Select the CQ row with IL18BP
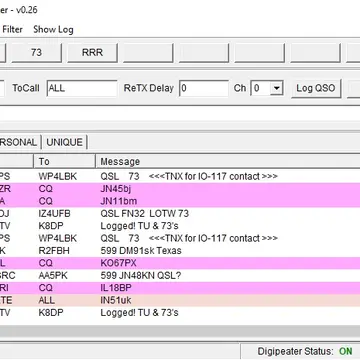 [180, 288]
